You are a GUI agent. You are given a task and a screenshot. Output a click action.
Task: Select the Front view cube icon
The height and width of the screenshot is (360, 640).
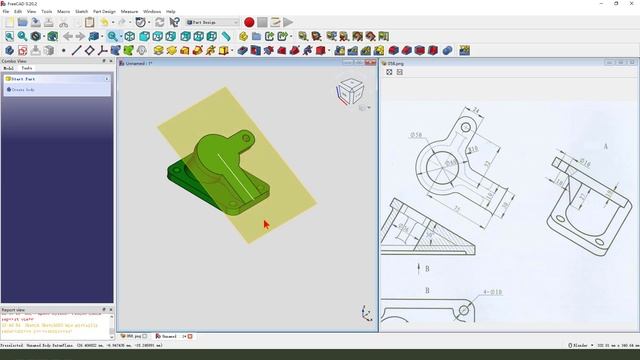(144, 36)
